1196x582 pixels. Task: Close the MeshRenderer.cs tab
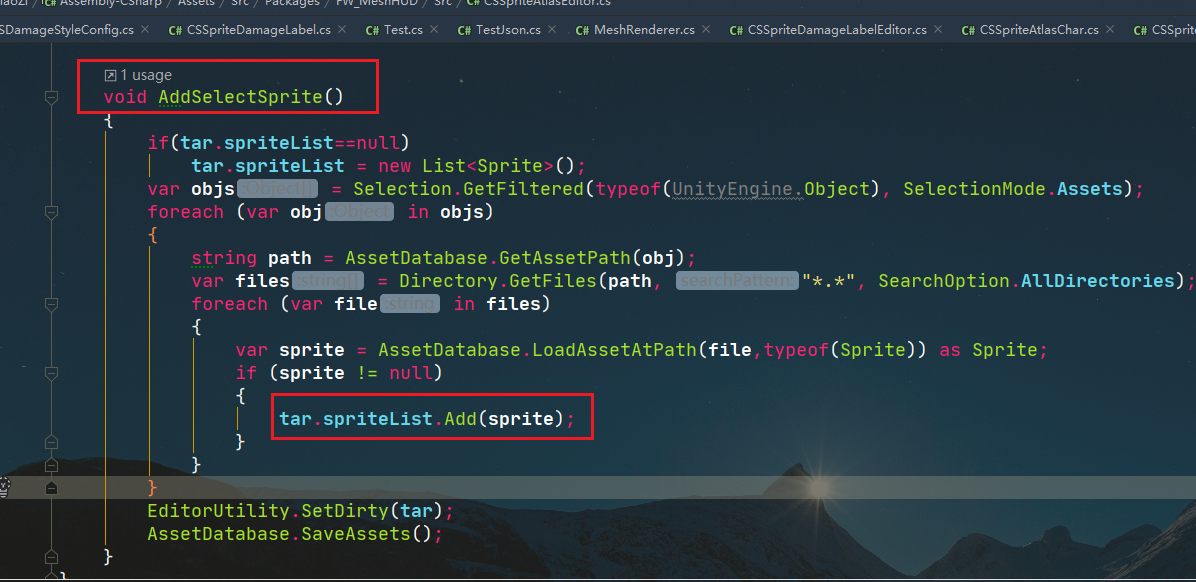(x=705, y=30)
